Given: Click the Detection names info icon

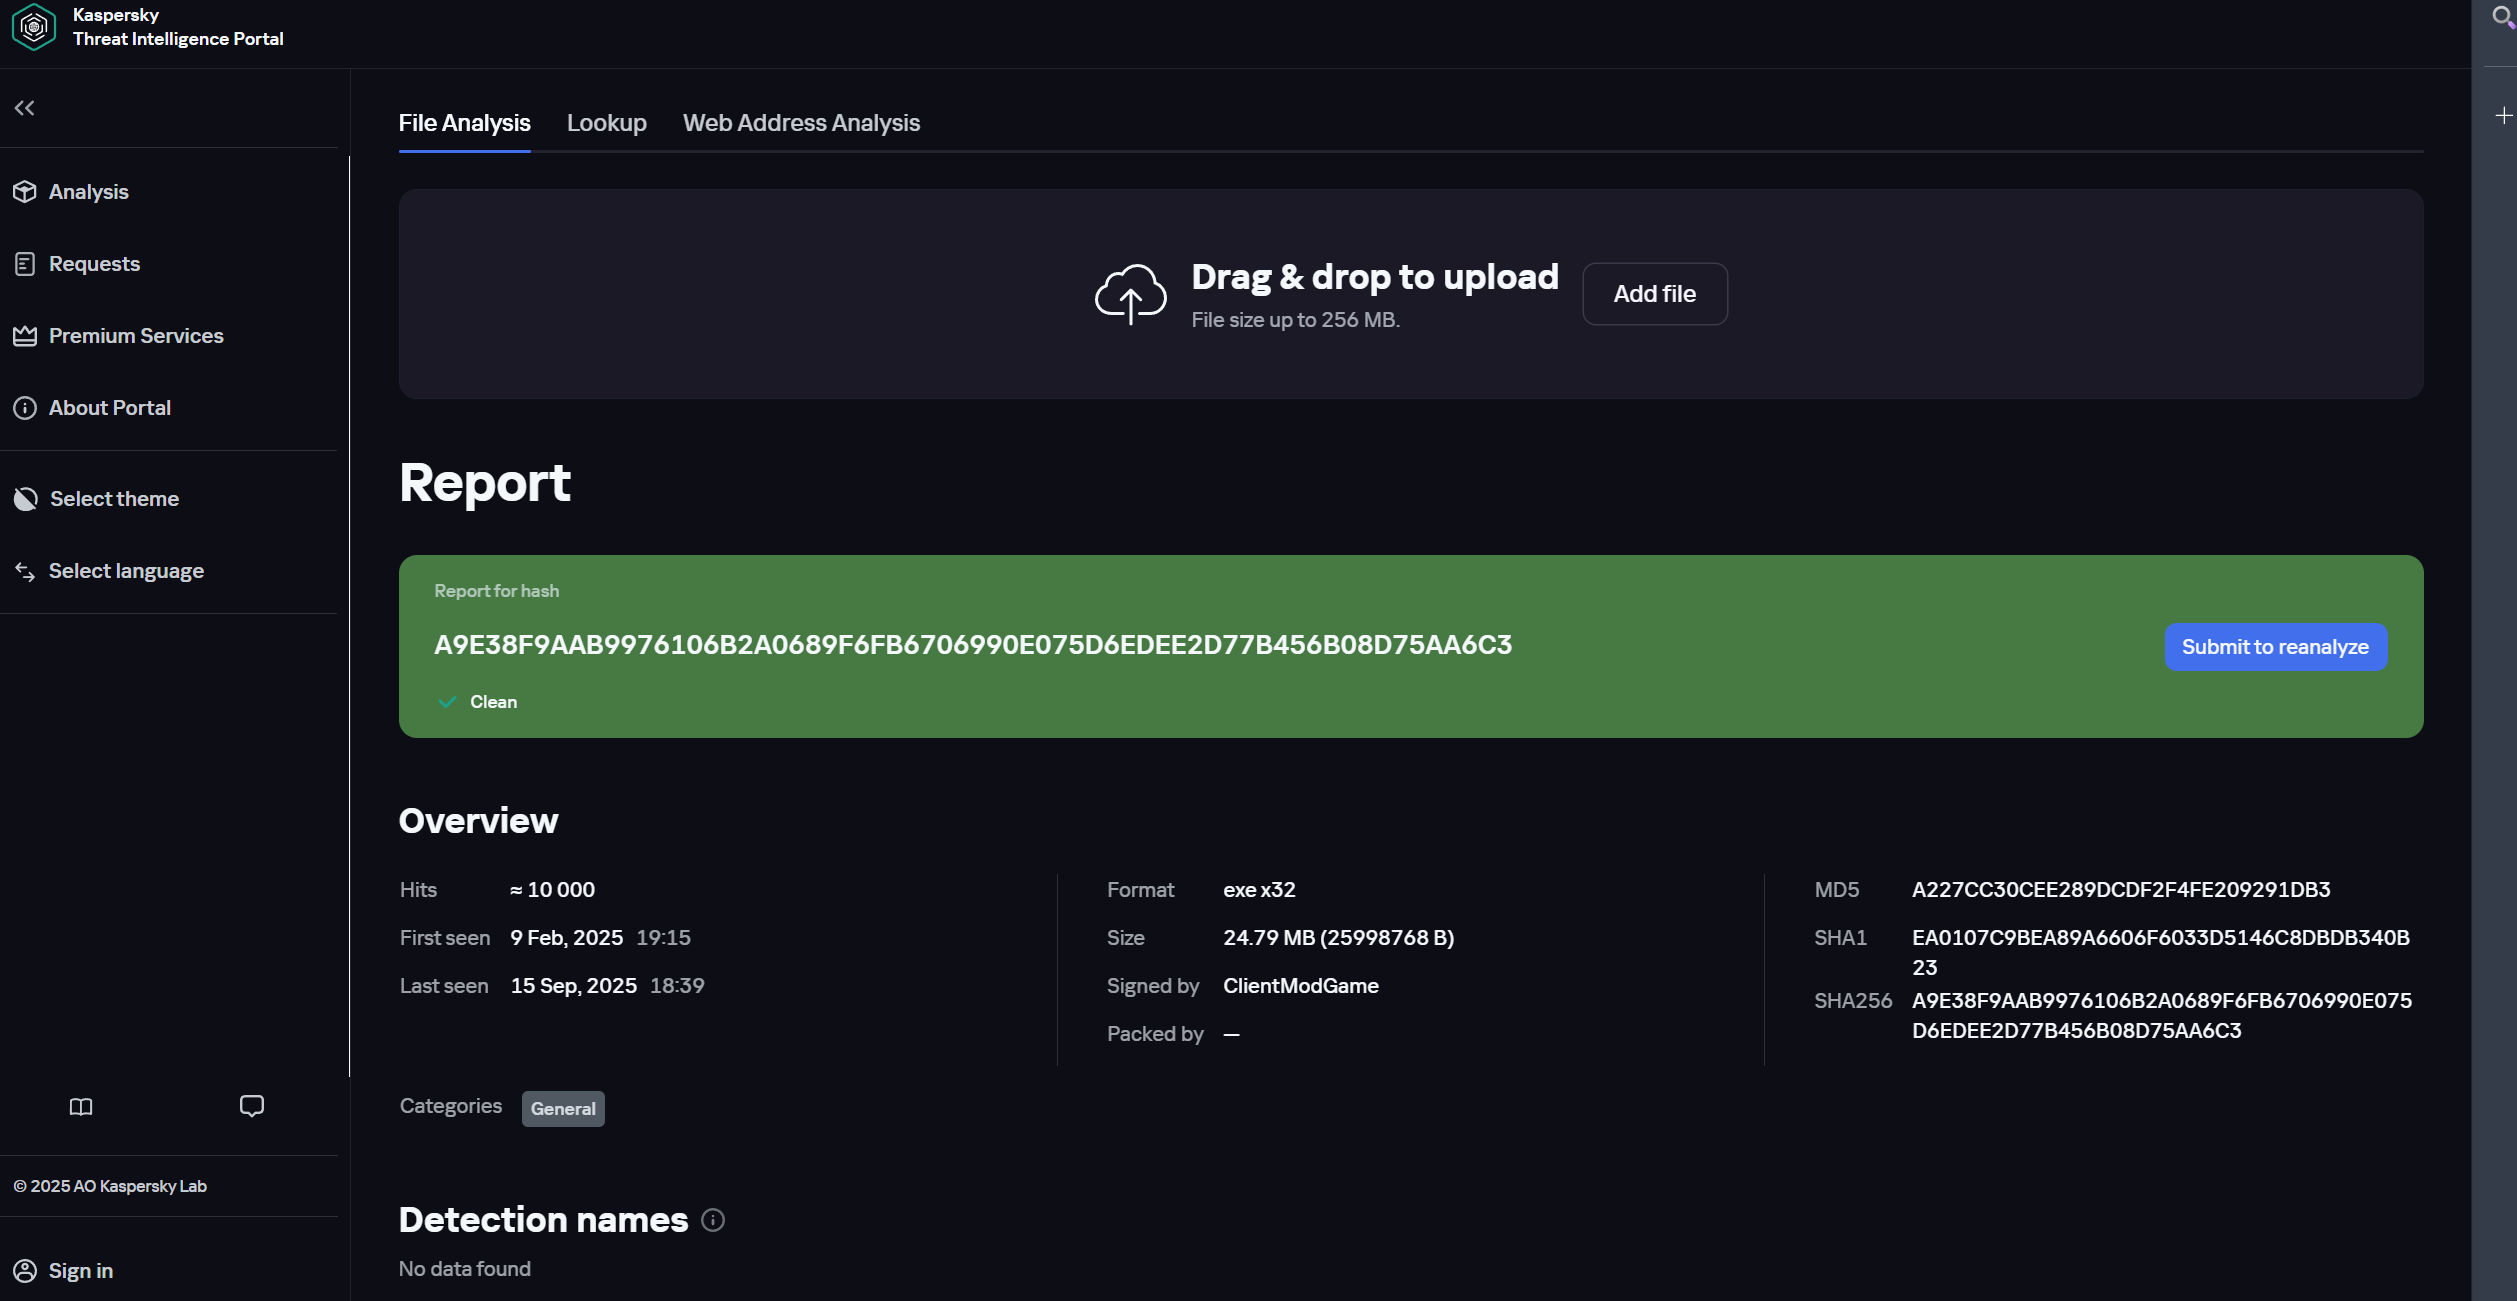Looking at the screenshot, I should [713, 1220].
